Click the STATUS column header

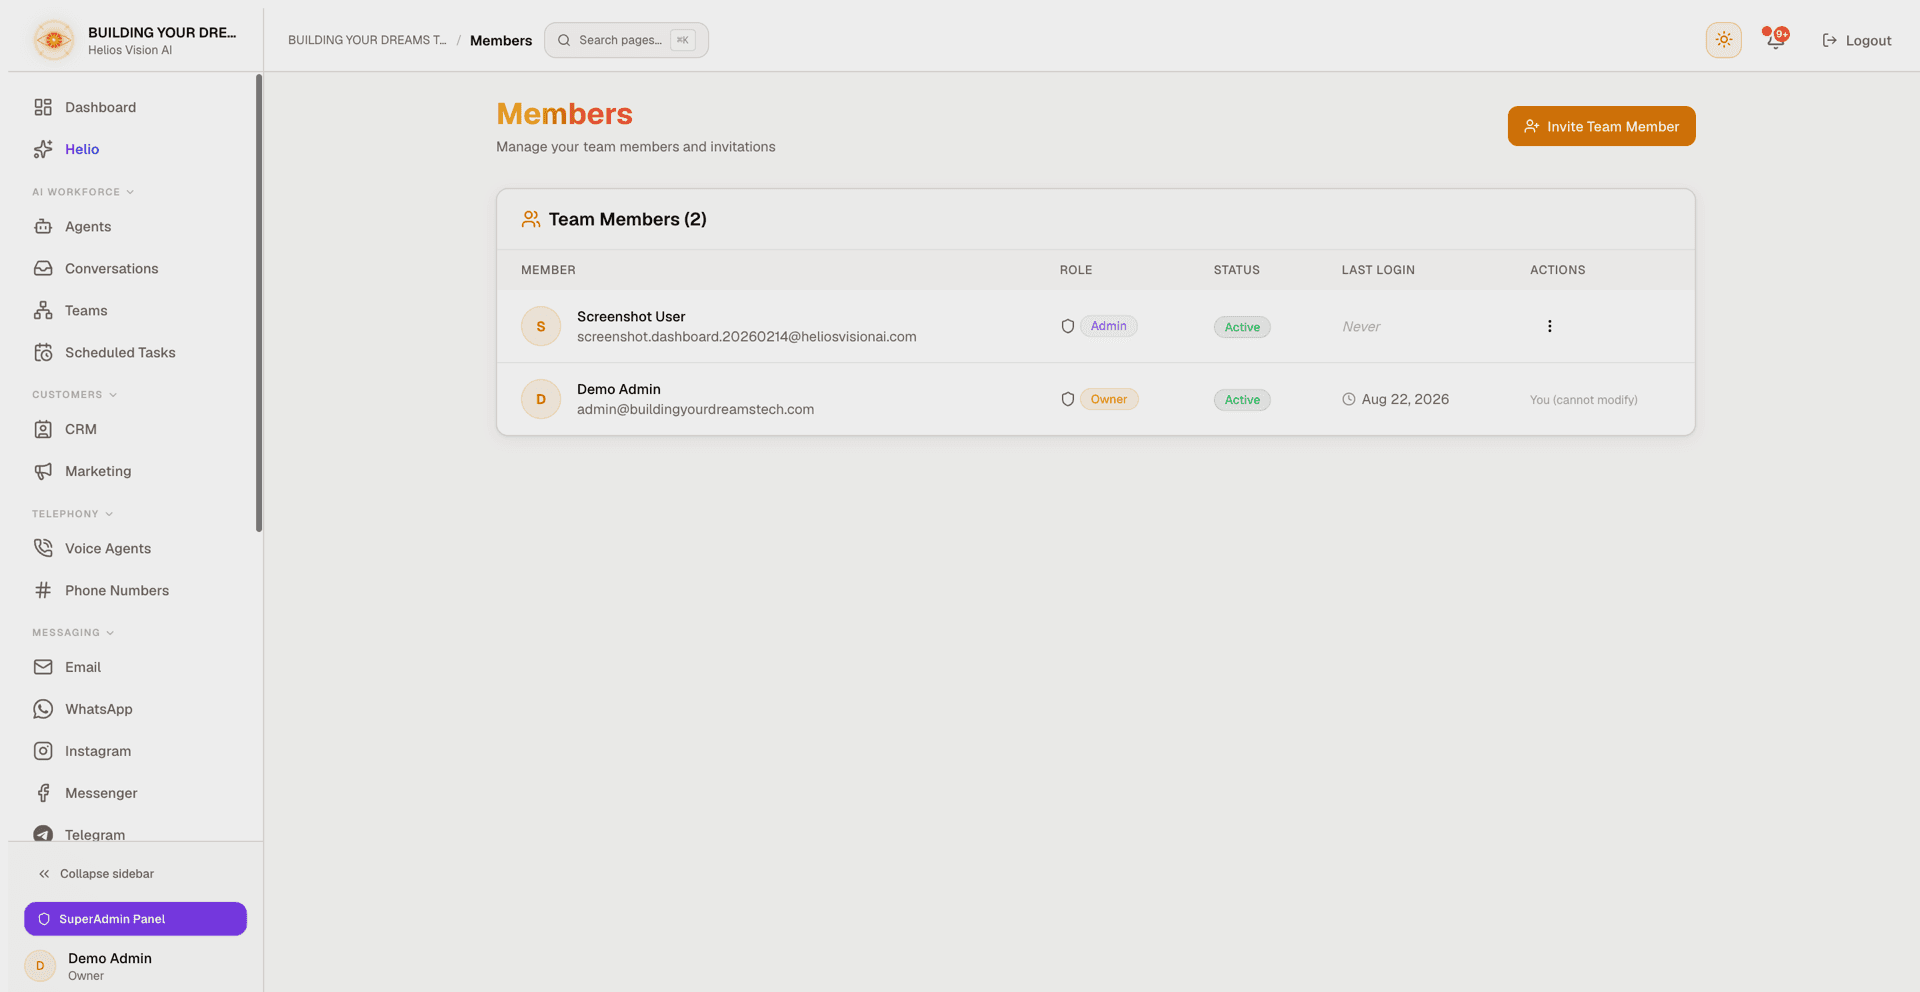pyautogui.click(x=1237, y=270)
